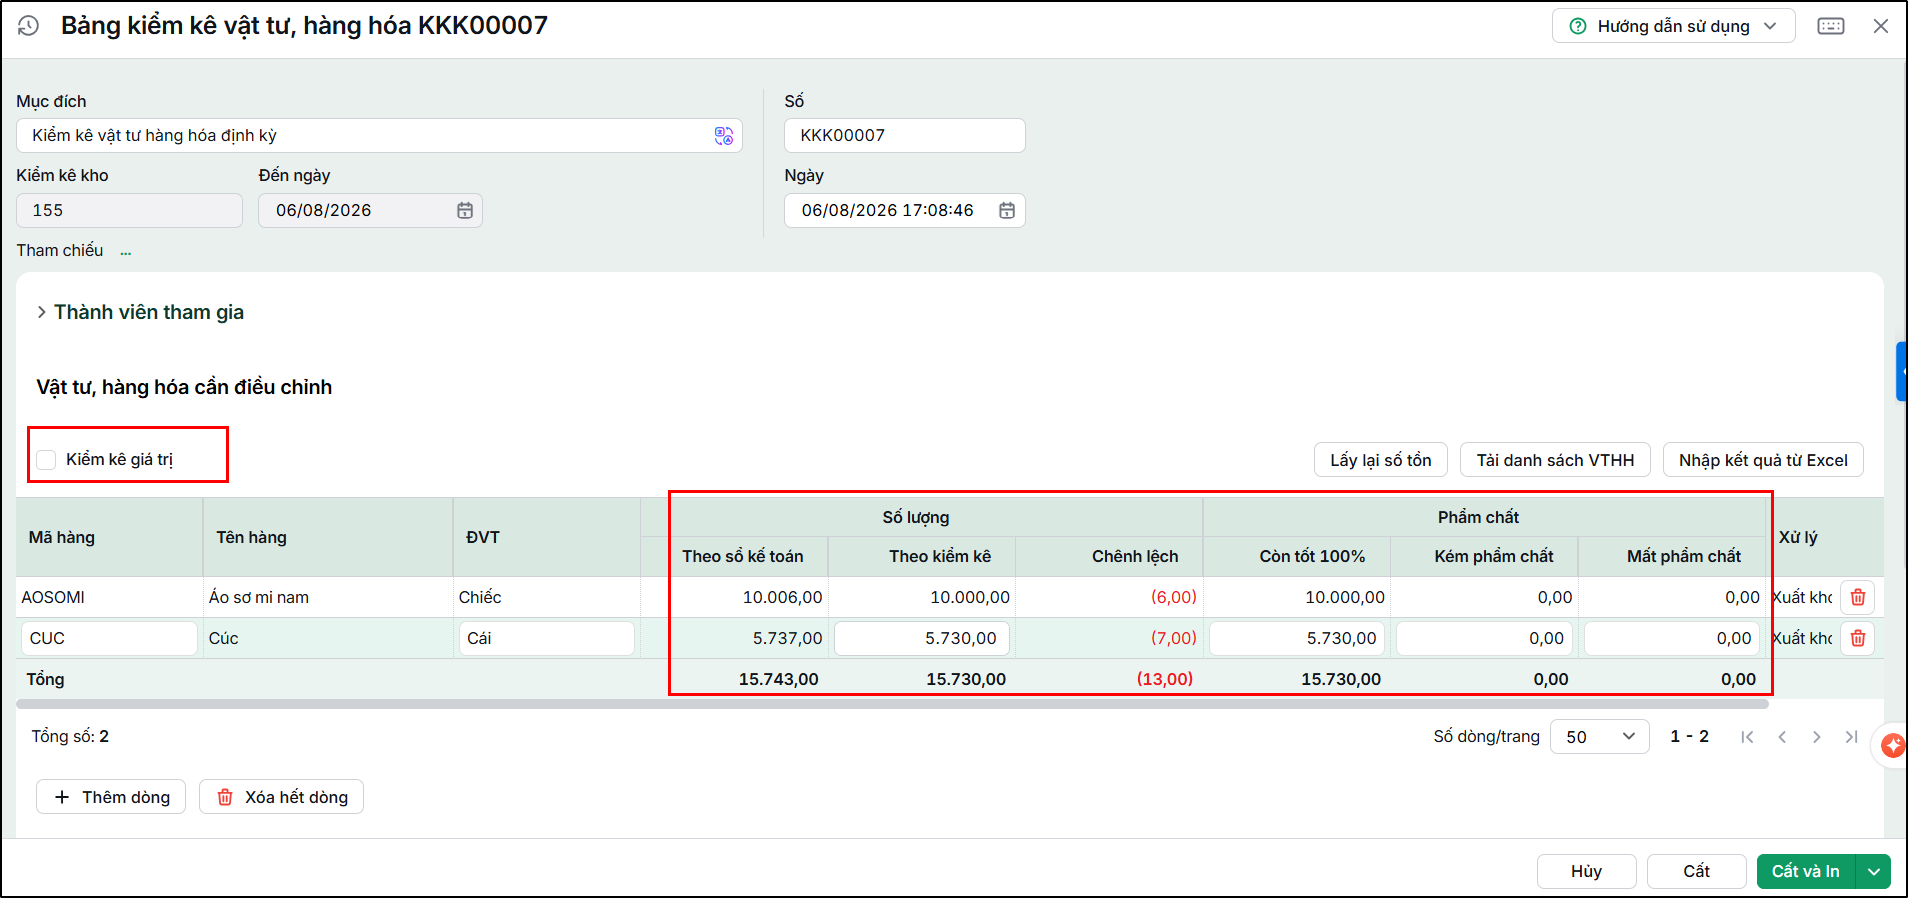
Task: Click the translate icon in Mục đích field
Action: coord(724,136)
